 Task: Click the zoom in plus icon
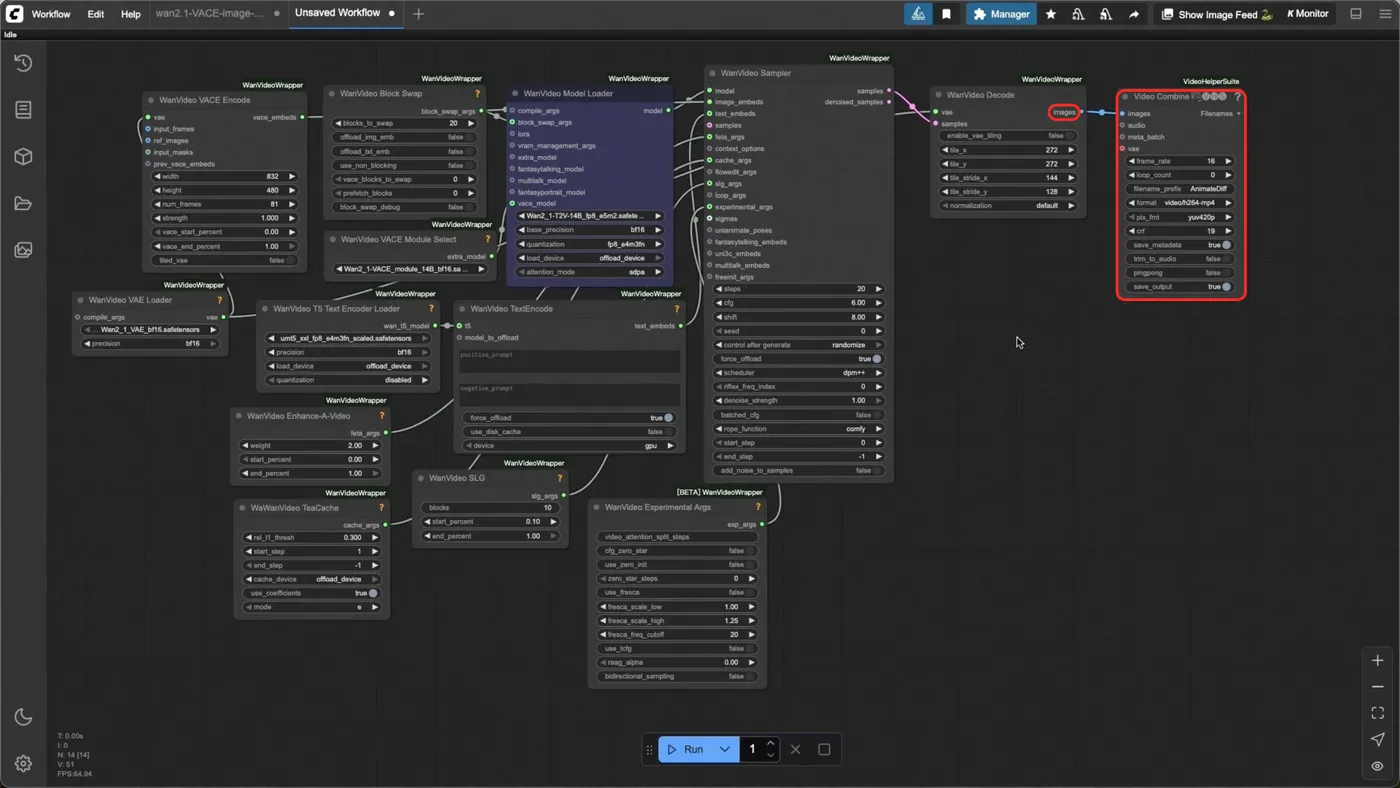[x=1377, y=660]
